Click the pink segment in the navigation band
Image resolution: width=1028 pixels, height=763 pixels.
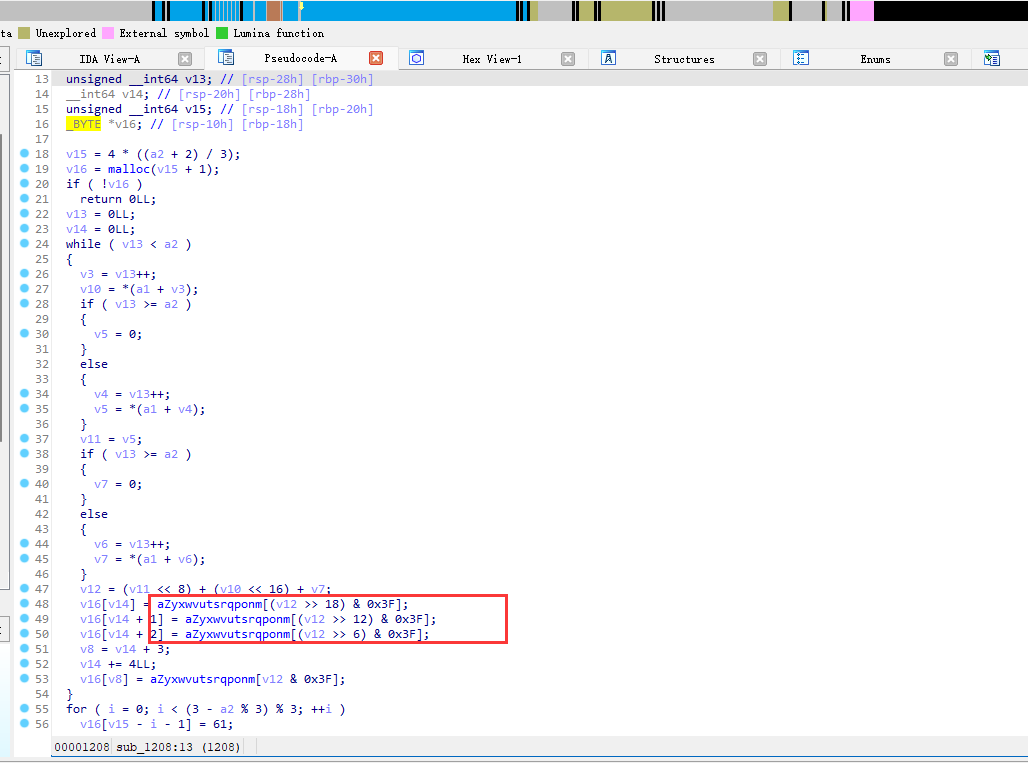[862, 10]
